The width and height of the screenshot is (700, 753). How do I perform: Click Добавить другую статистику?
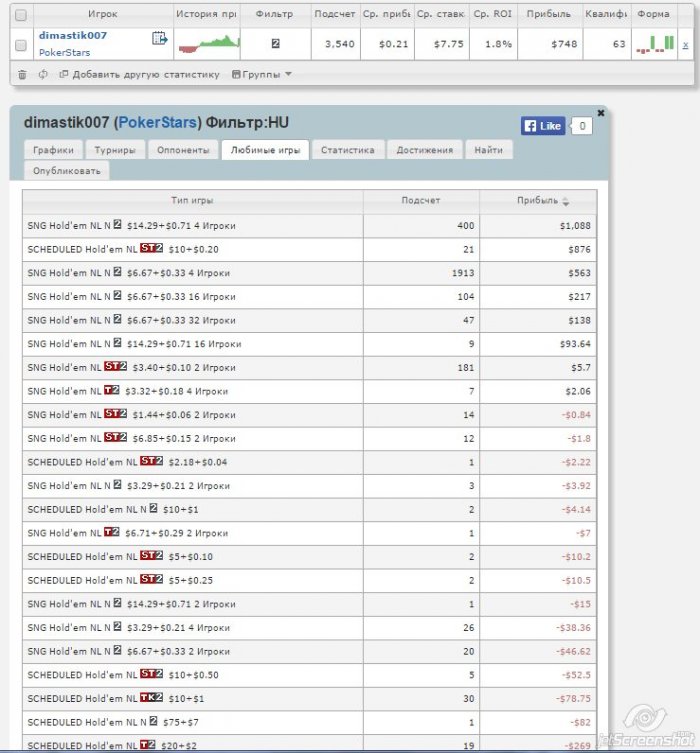[x=139, y=74]
